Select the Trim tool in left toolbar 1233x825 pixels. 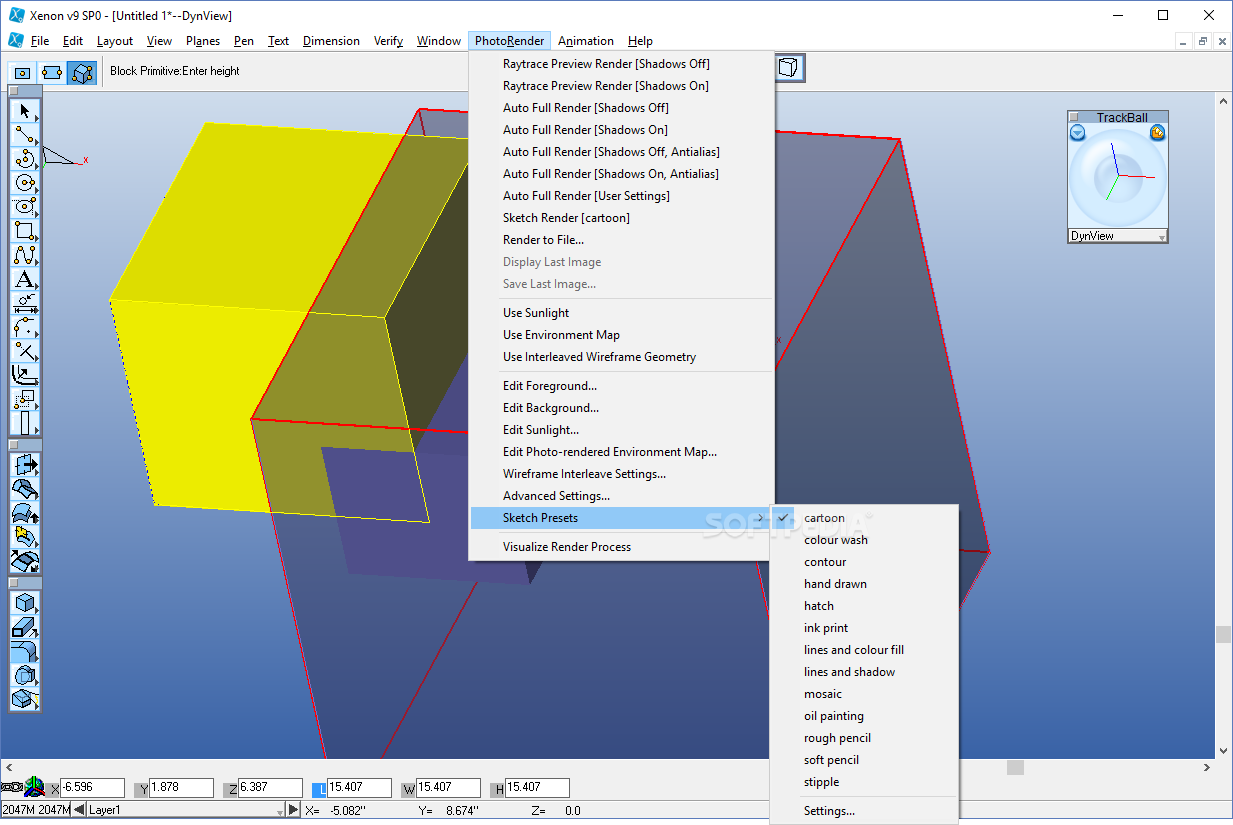25,351
